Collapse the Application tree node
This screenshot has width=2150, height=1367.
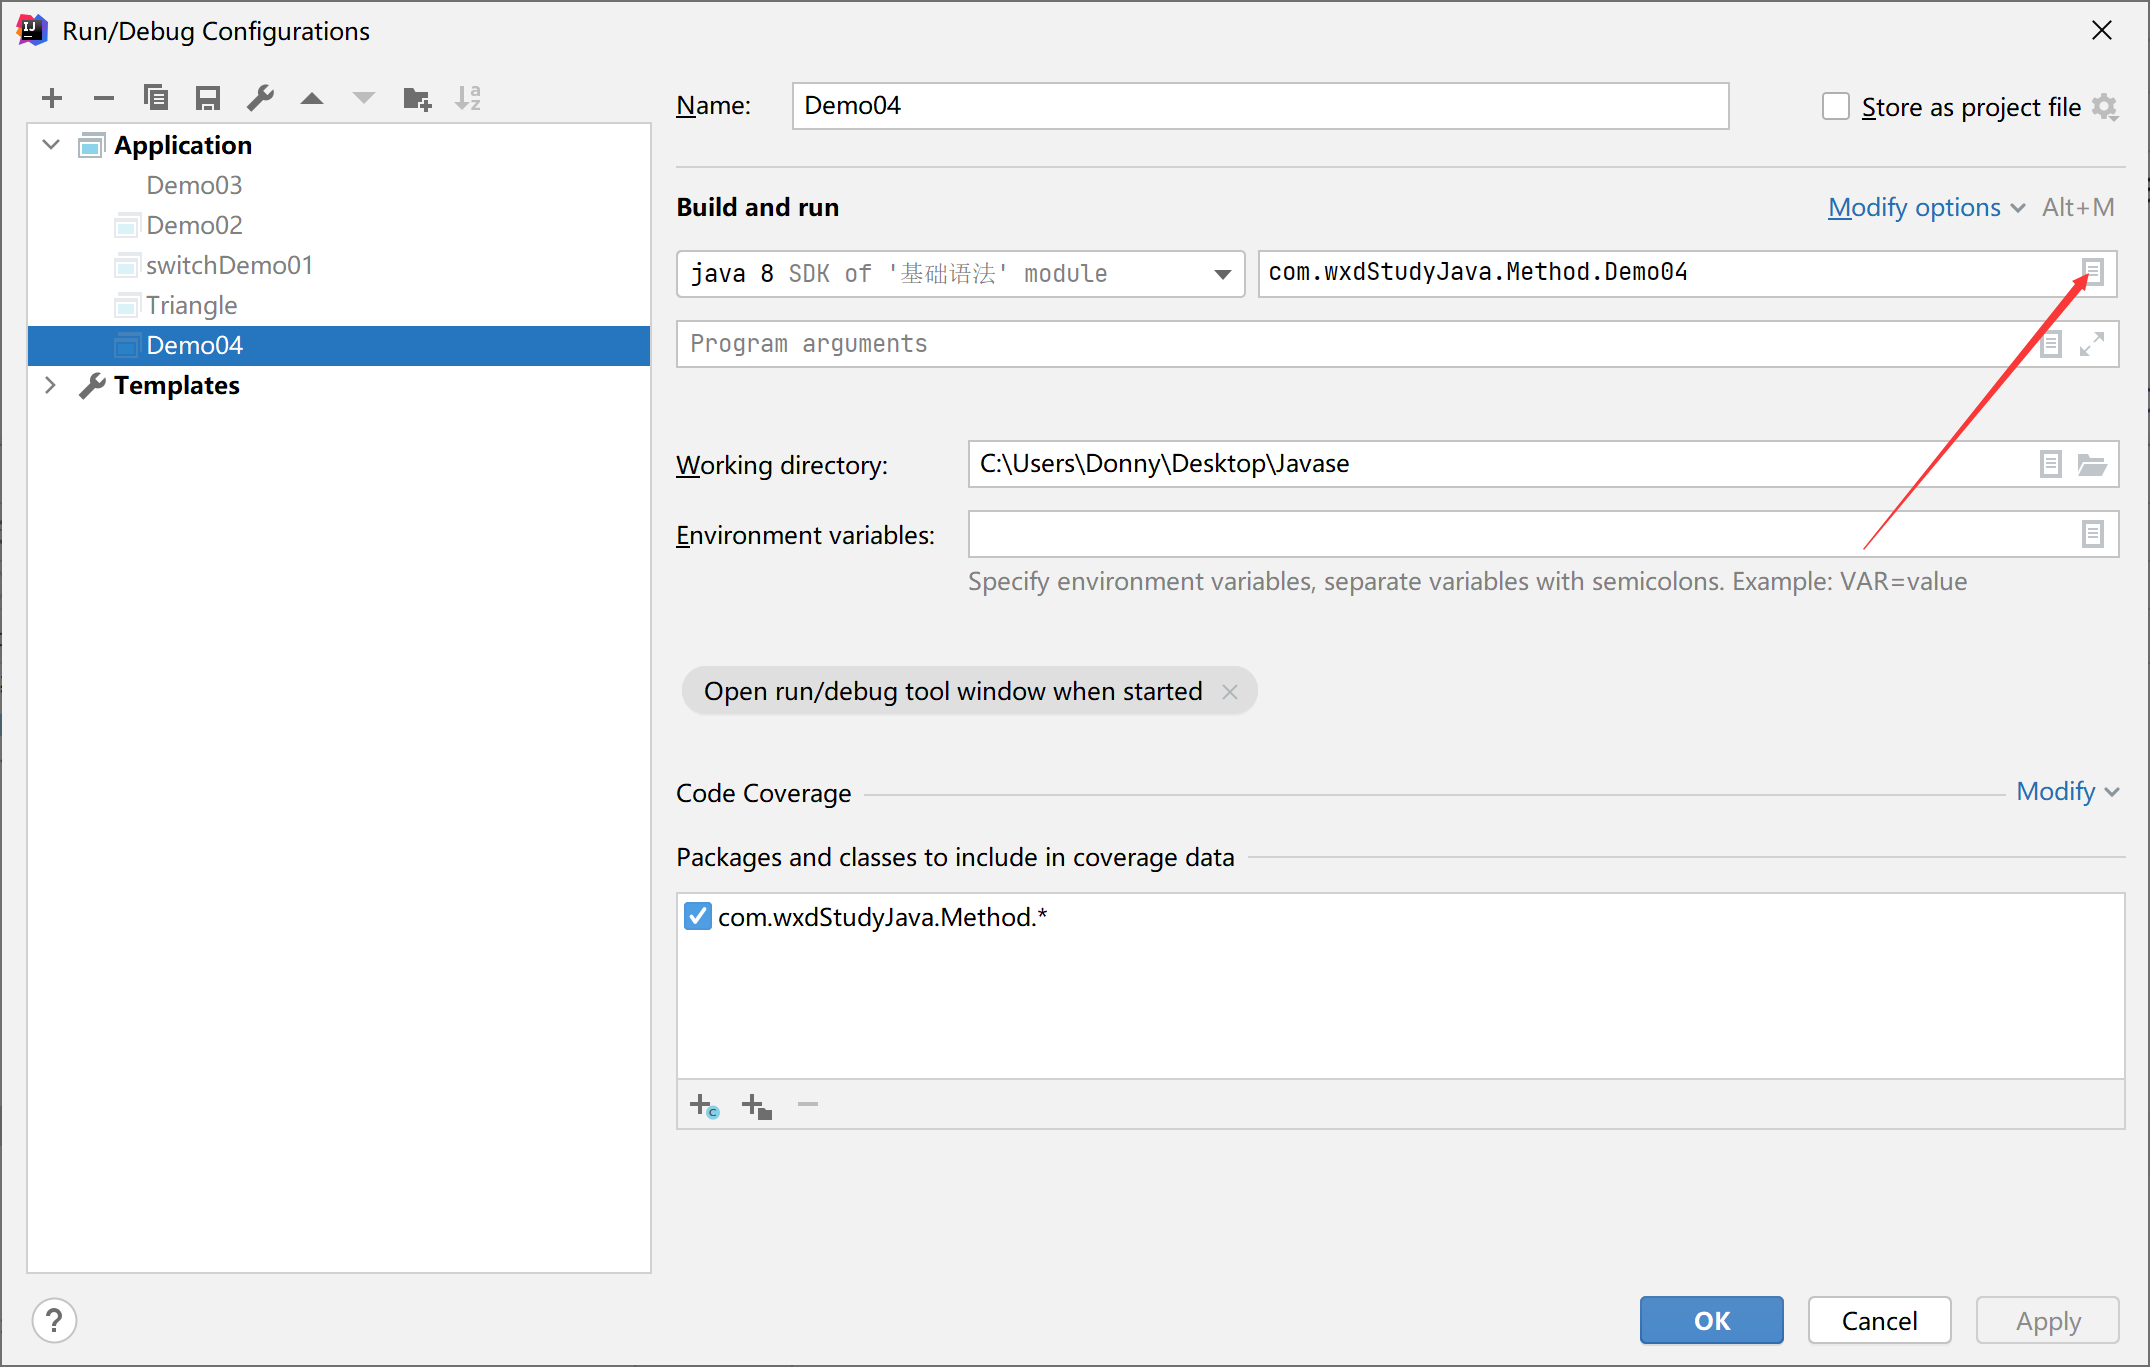[x=51, y=145]
